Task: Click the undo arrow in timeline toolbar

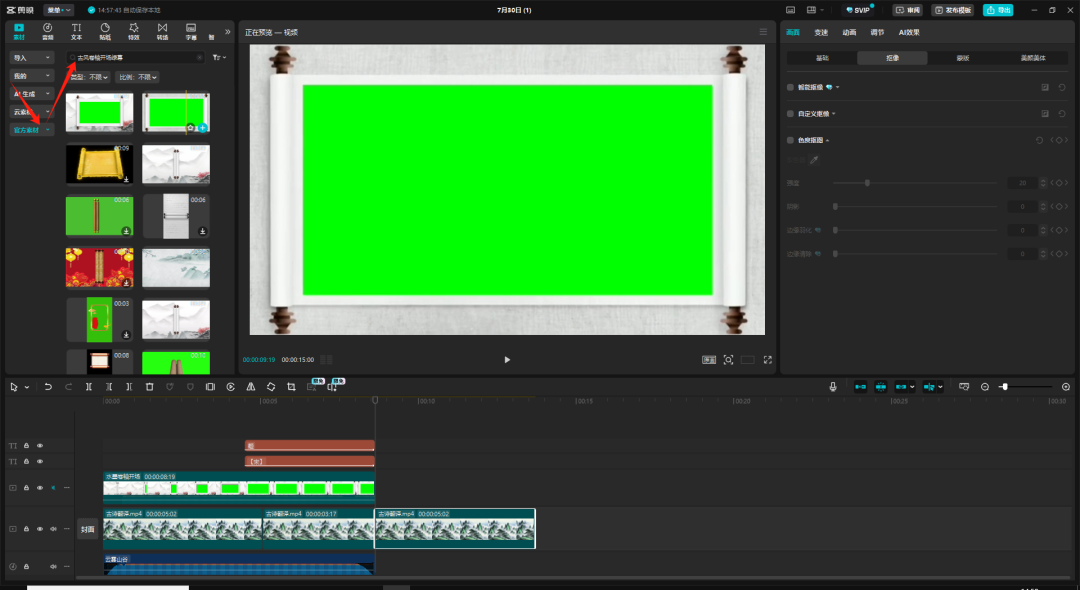Action: click(x=48, y=387)
